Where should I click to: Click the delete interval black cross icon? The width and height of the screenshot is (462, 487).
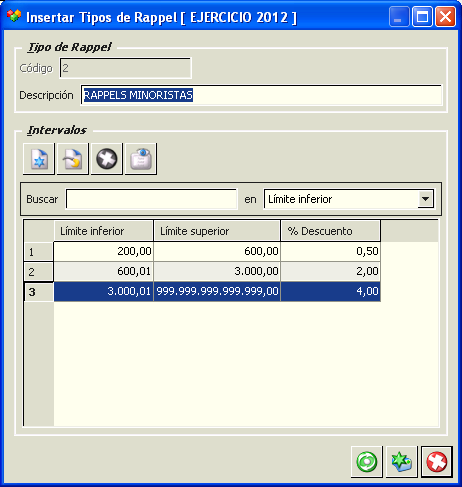pyautogui.click(x=107, y=159)
